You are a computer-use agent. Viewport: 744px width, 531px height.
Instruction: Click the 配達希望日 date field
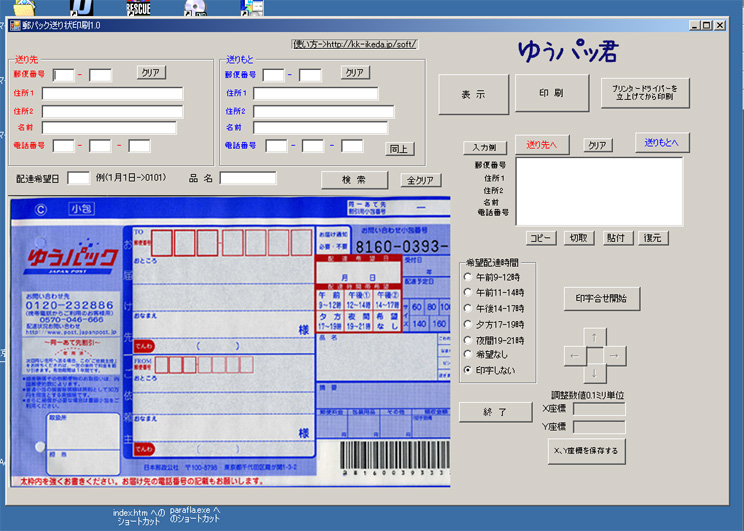[78, 178]
